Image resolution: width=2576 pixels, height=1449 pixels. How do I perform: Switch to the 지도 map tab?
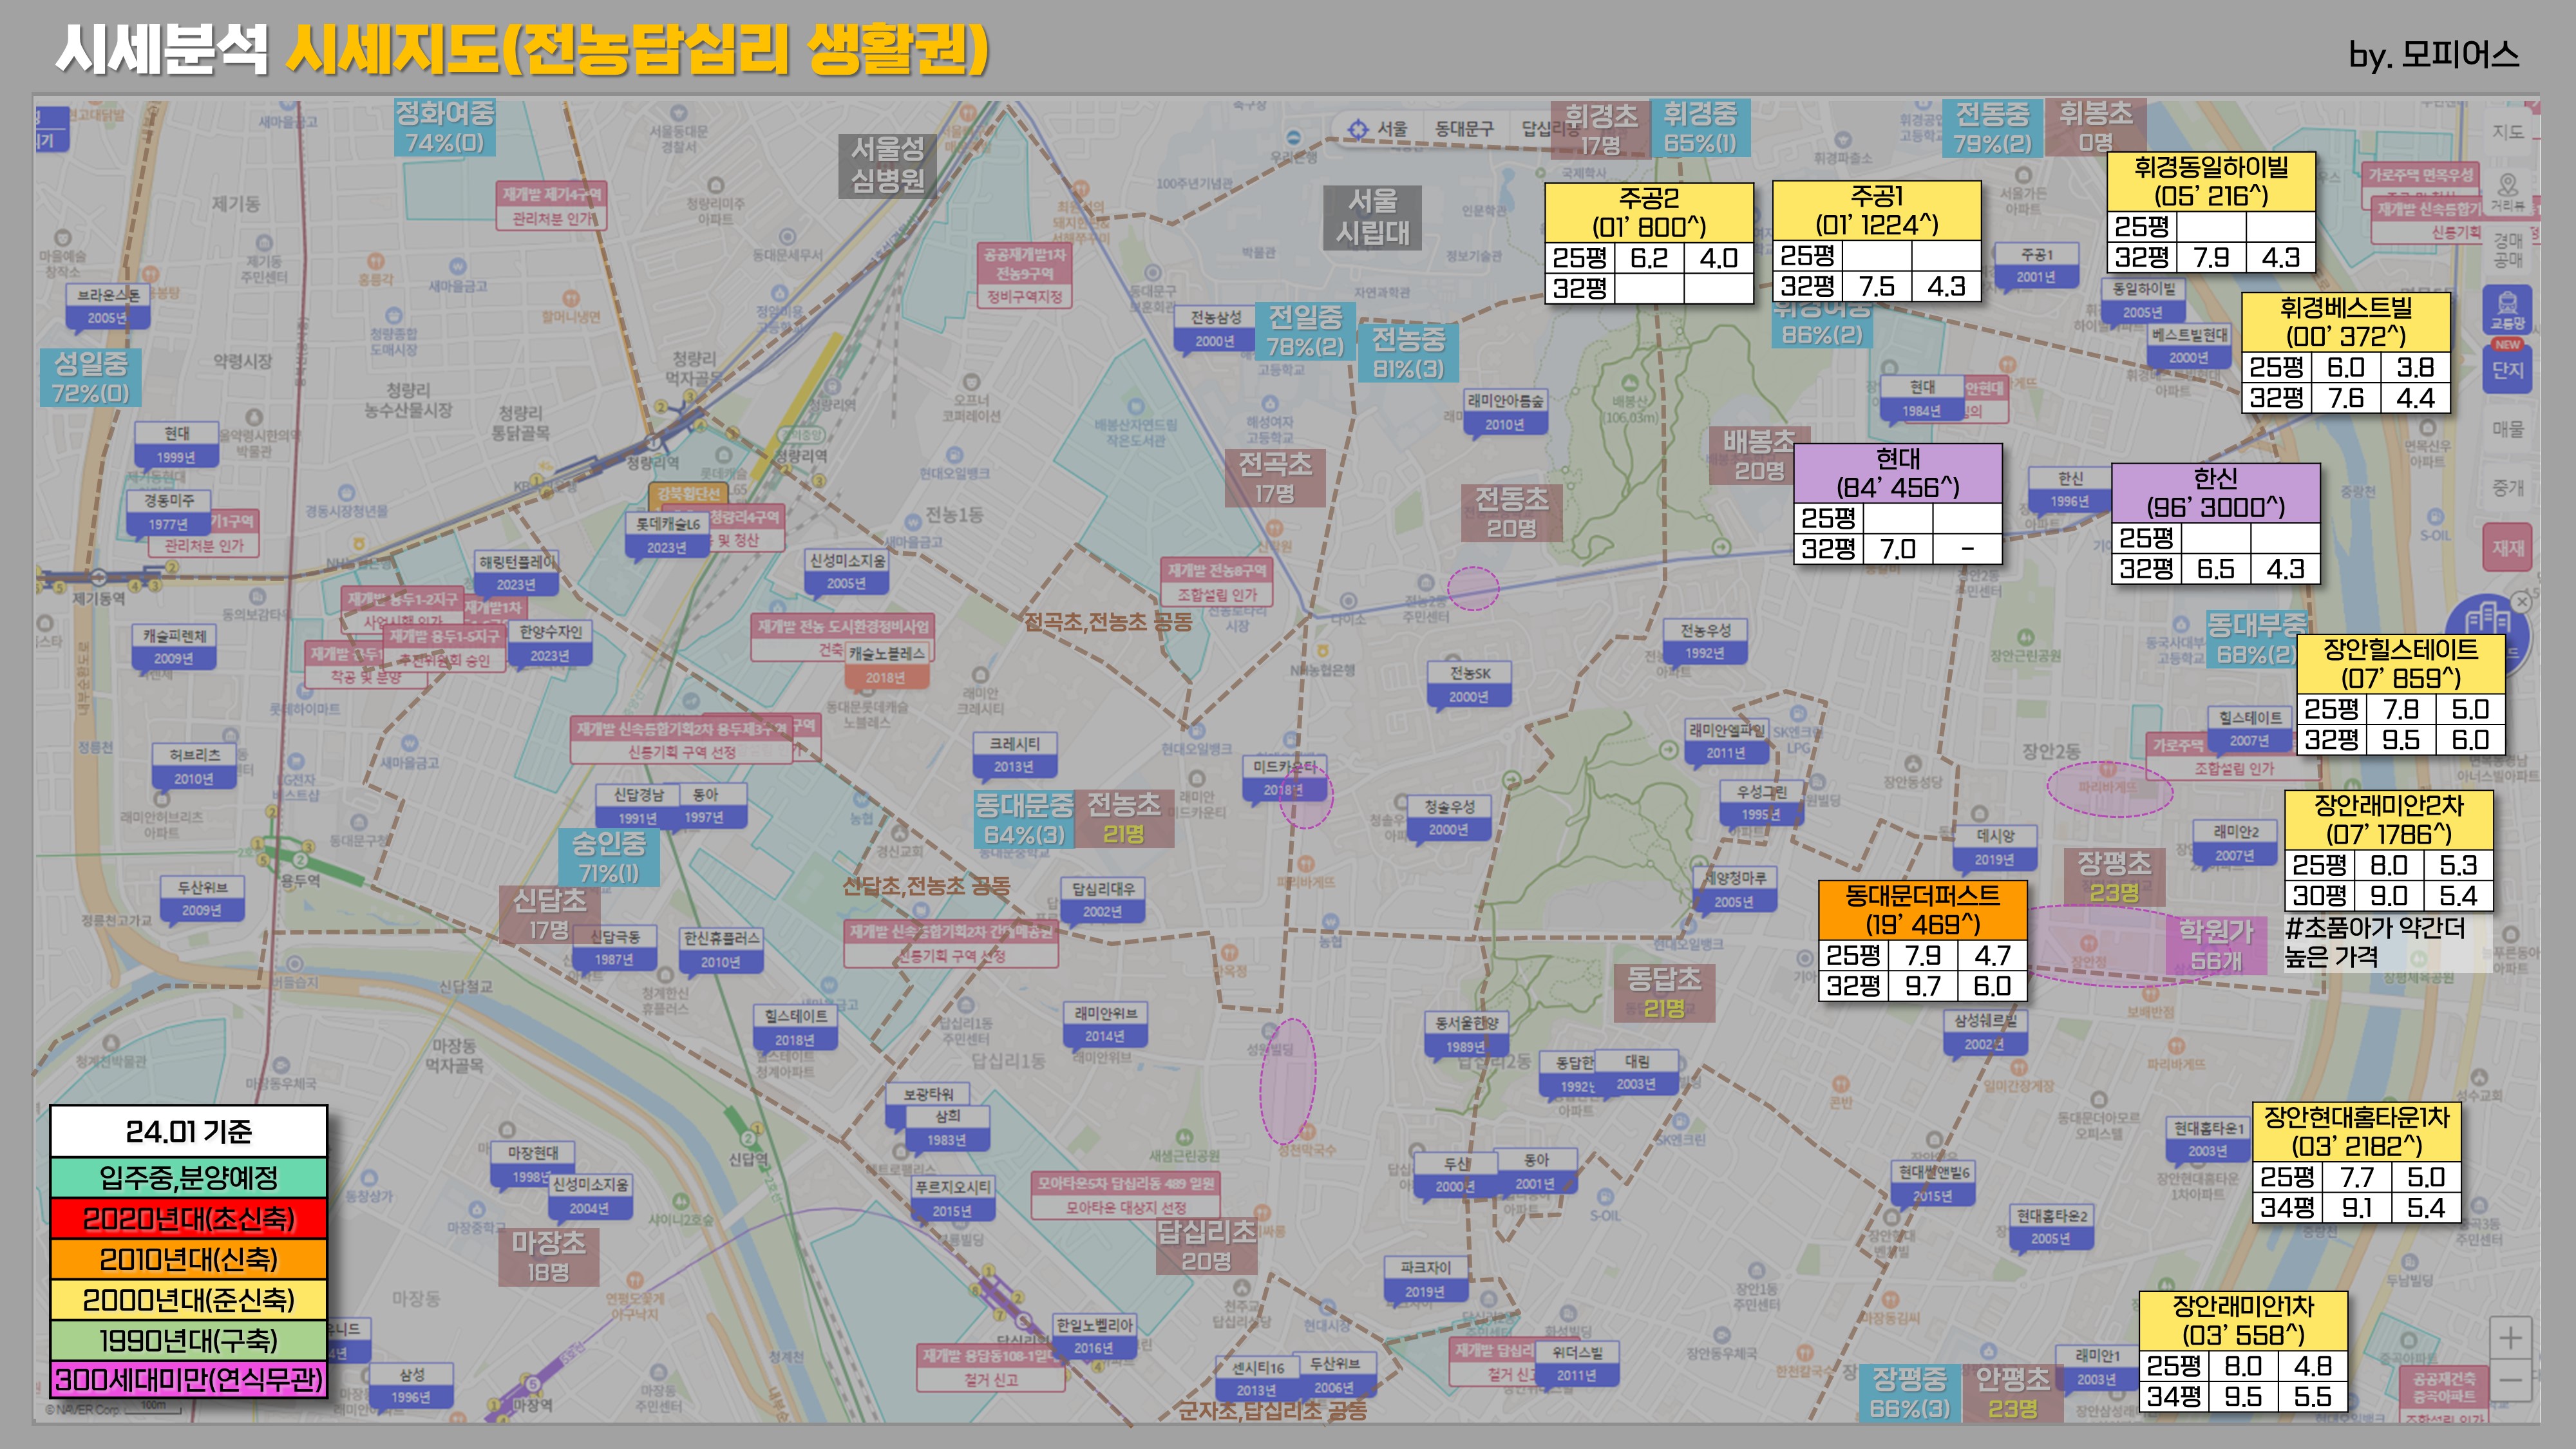[2507, 132]
